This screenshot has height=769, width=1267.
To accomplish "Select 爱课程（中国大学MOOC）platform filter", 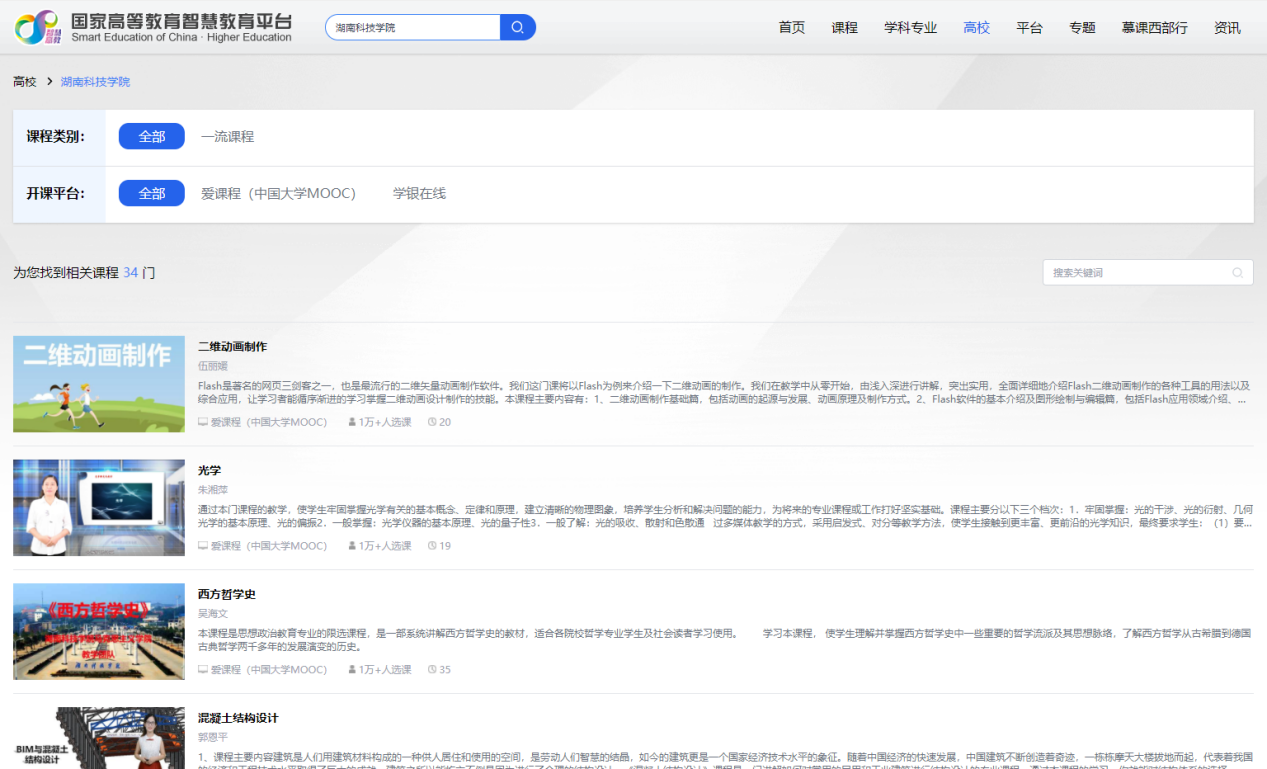I will click(x=278, y=193).
